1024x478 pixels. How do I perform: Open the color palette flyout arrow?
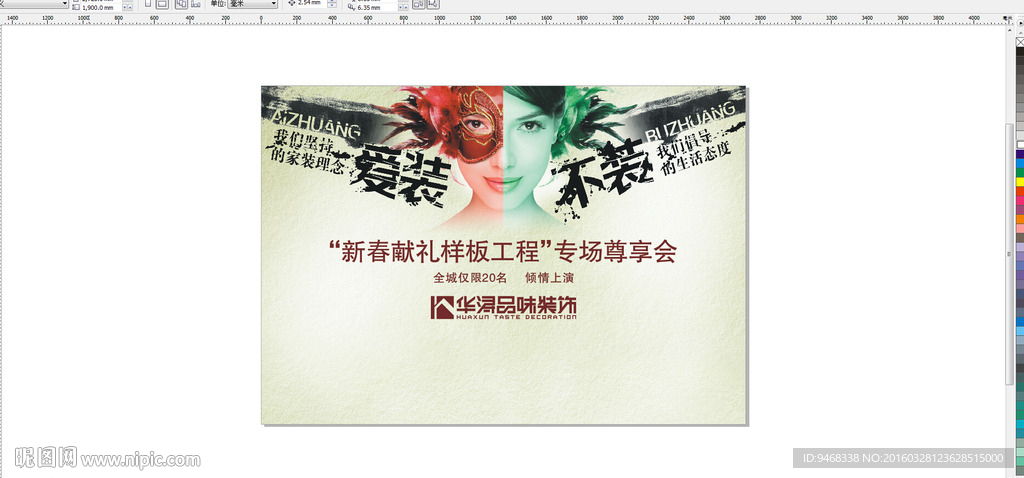pyautogui.click(x=1020, y=23)
